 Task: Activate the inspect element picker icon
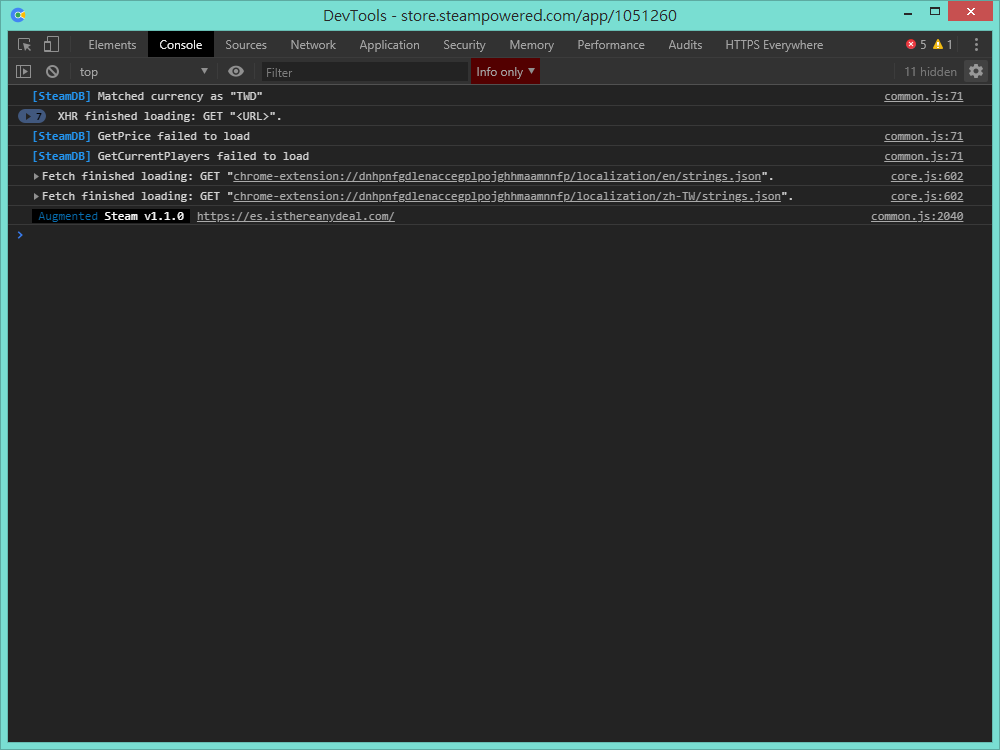tap(24, 45)
